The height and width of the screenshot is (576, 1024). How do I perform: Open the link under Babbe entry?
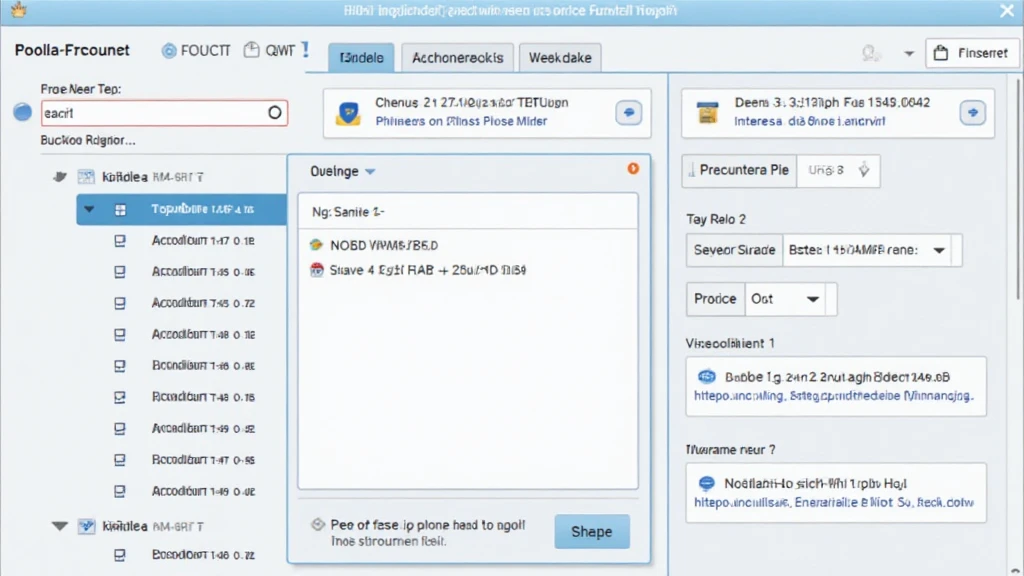tap(833, 396)
